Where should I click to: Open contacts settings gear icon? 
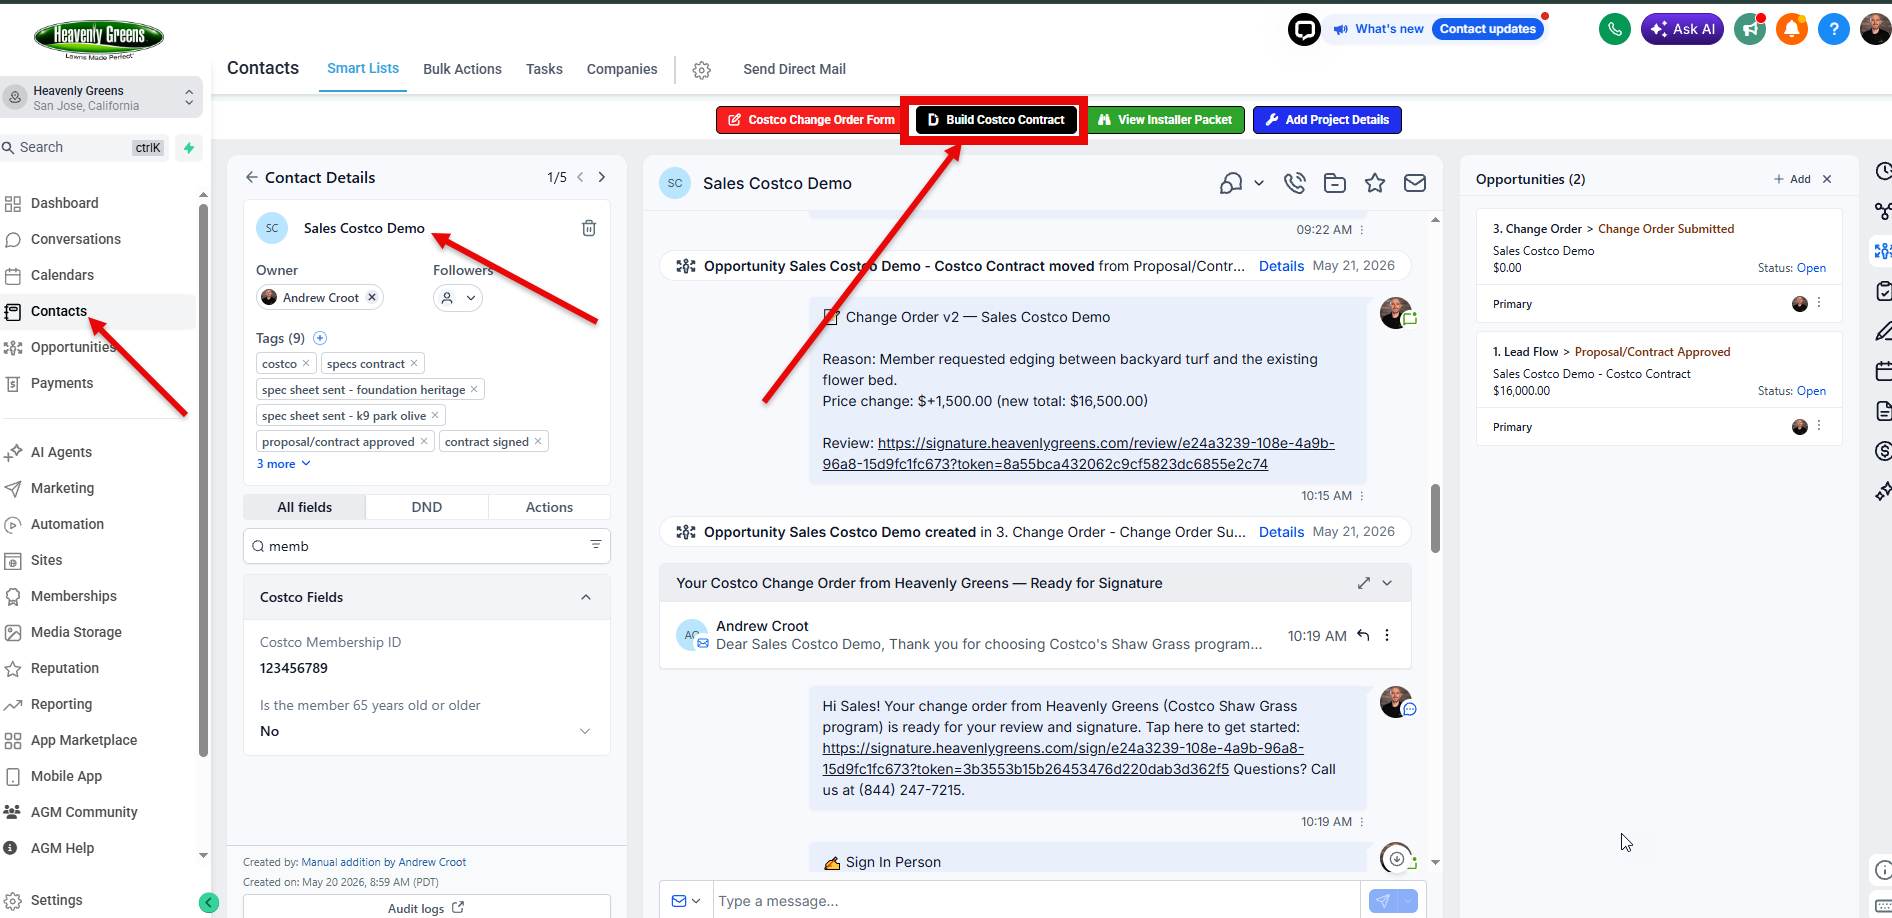[702, 70]
